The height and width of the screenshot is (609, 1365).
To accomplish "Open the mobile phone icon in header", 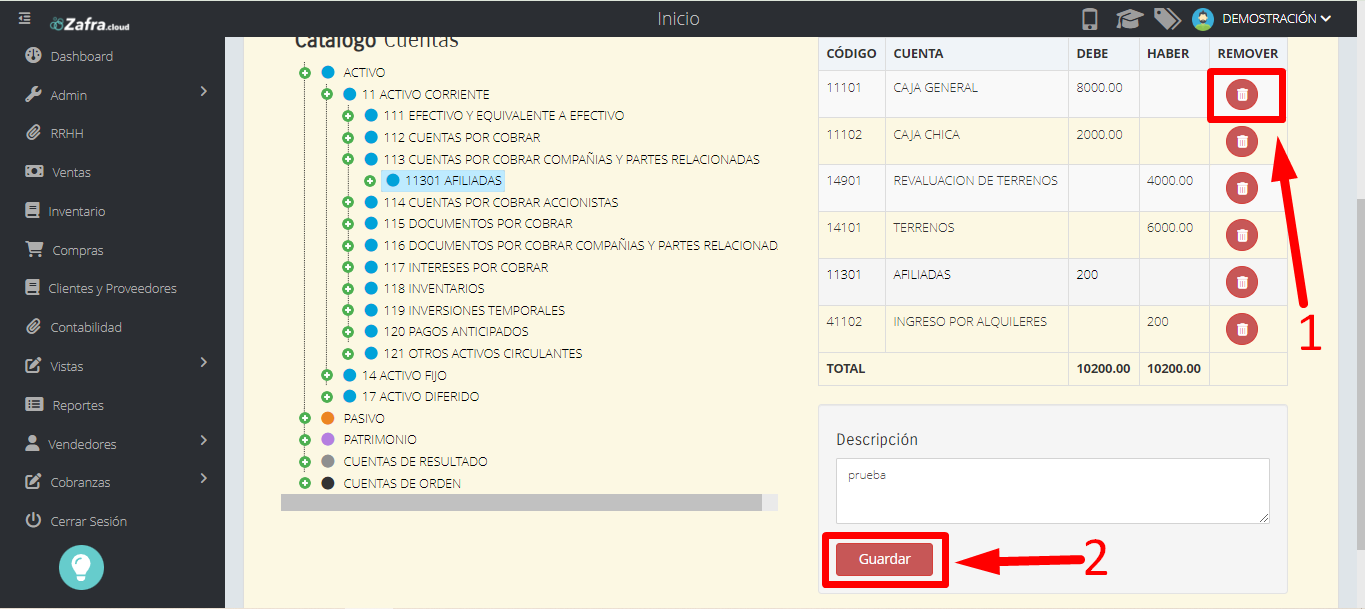I will click(x=1091, y=19).
